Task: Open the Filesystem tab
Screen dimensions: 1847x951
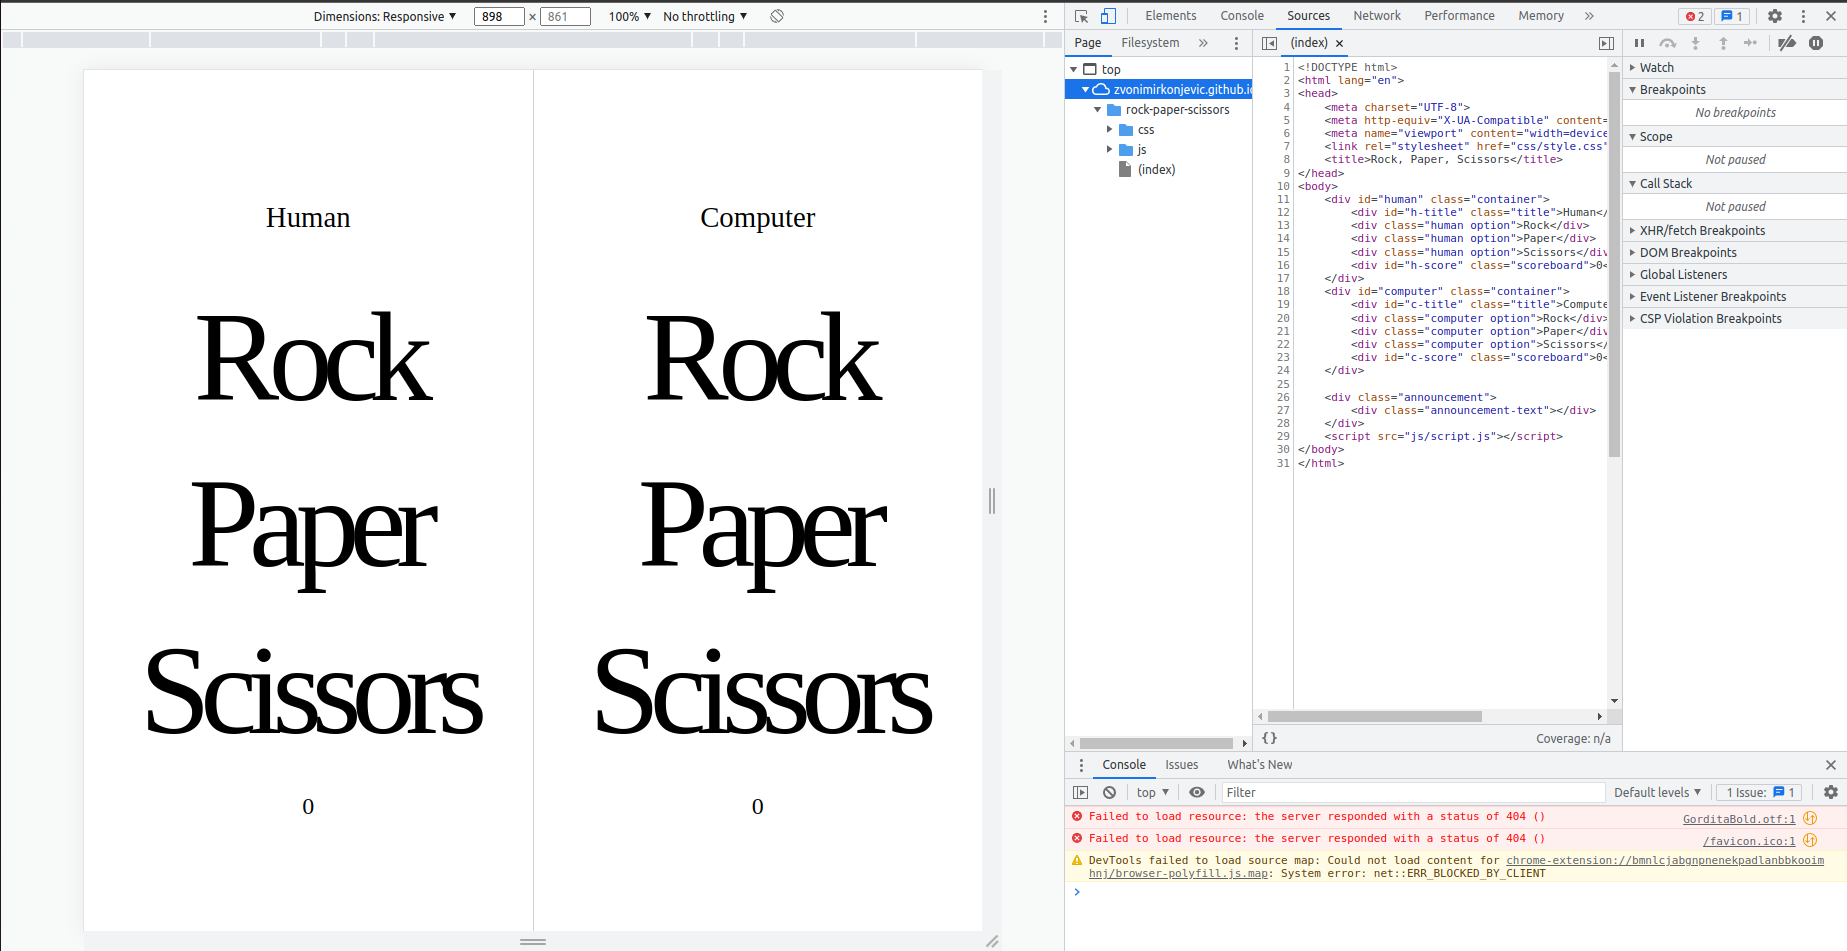Action: [x=1150, y=43]
